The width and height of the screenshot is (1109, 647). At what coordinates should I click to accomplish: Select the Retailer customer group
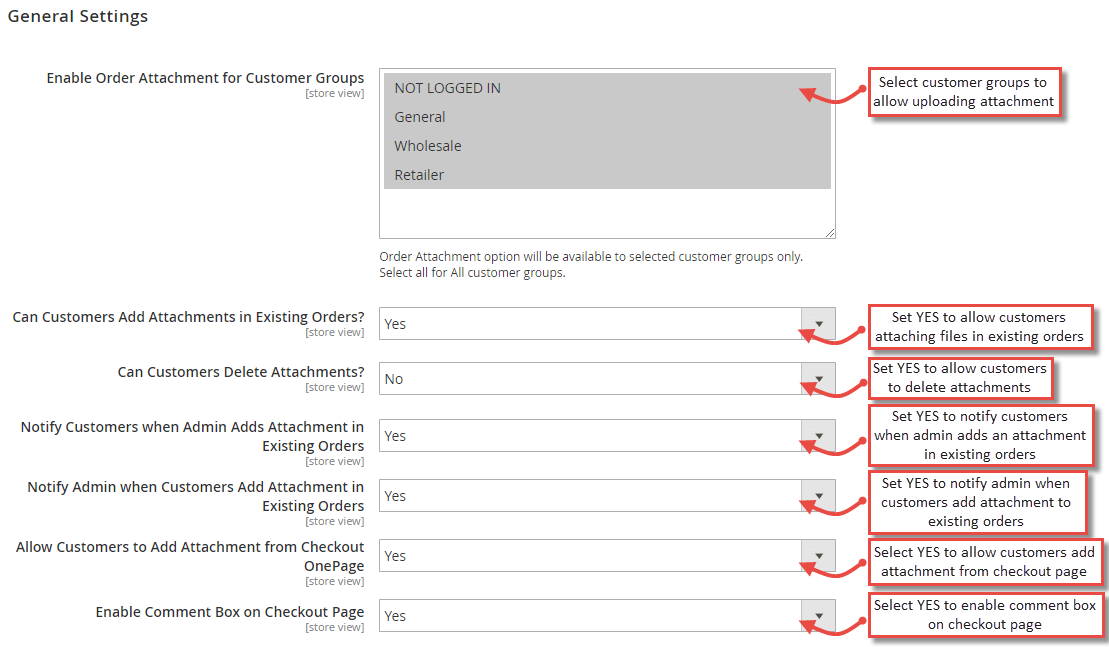419,174
